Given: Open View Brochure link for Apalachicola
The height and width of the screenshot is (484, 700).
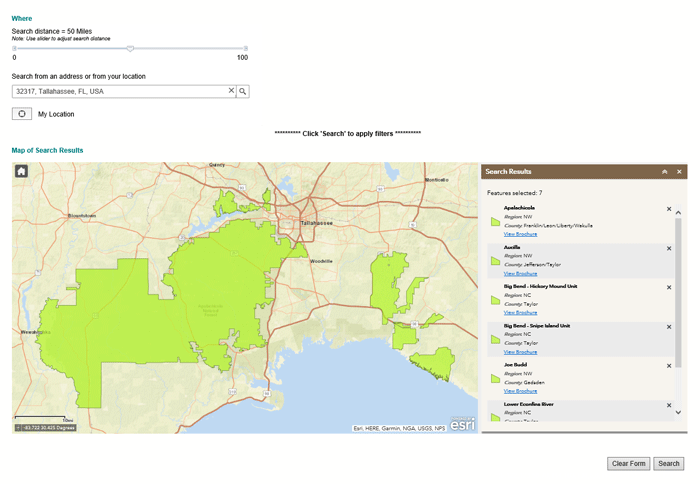Looking at the screenshot, I should click(x=520, y=234).
